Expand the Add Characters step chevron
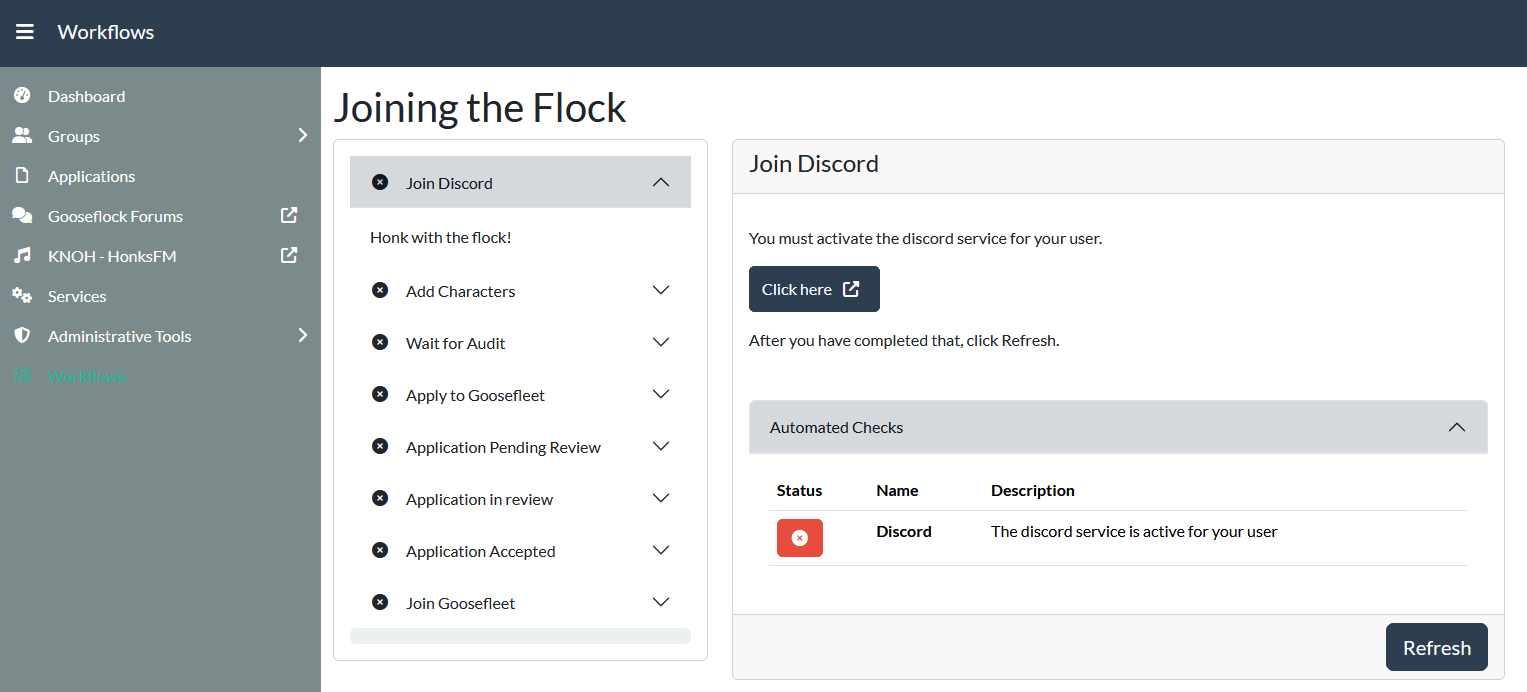This screenshot has width=1527, height=692. [x=660, y=290]
